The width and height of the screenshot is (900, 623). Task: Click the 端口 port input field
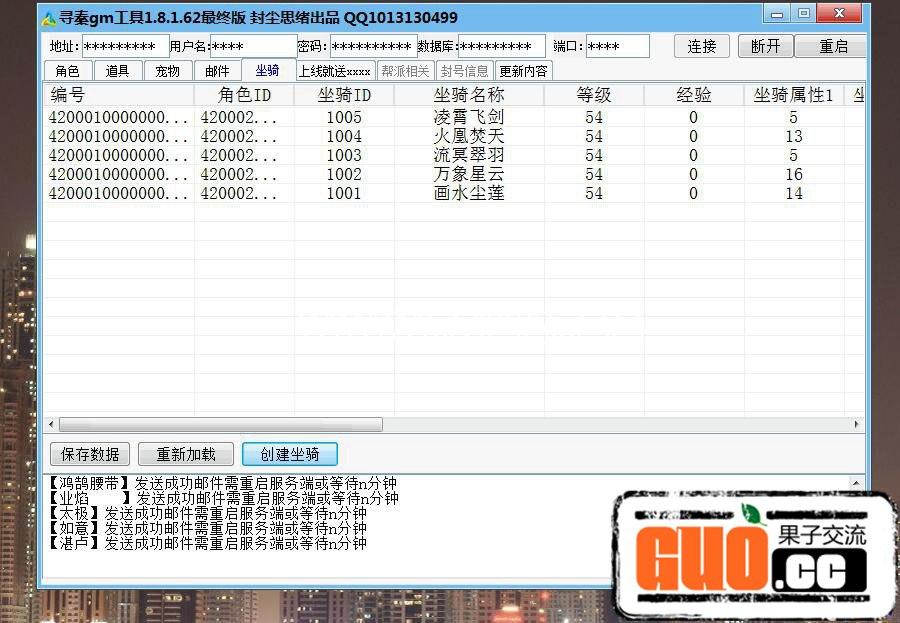pyautogui.click(x=616, y=46)
